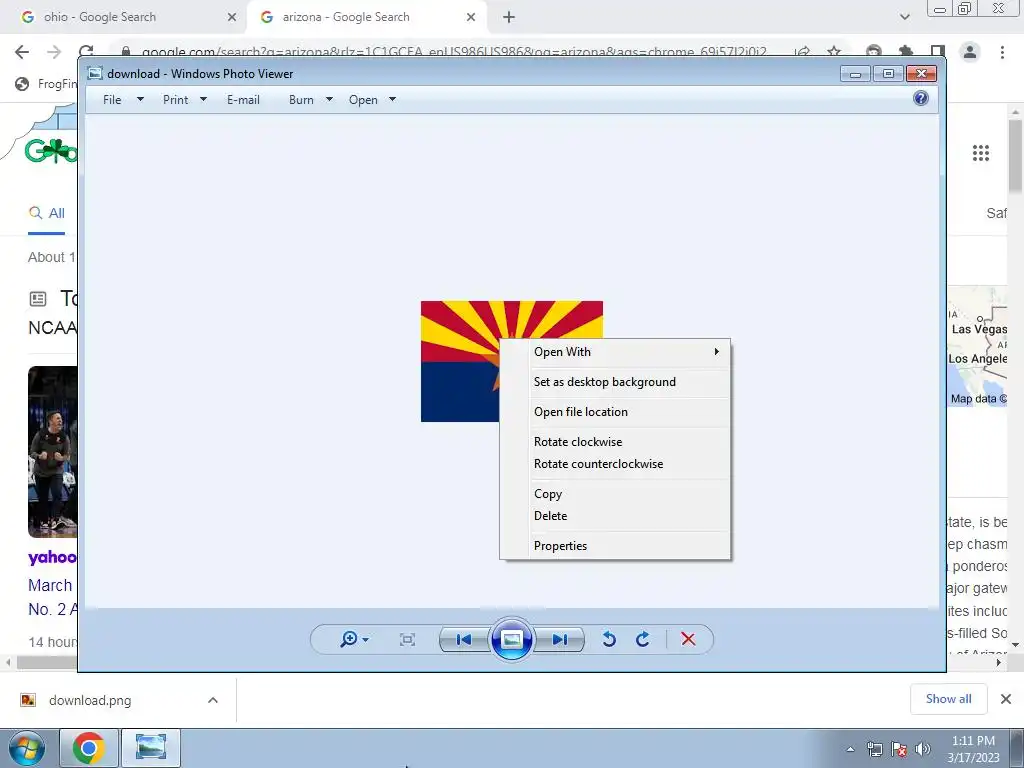
Task: Open the Chrome profile avatar
Action: click(x=970, y=52)
